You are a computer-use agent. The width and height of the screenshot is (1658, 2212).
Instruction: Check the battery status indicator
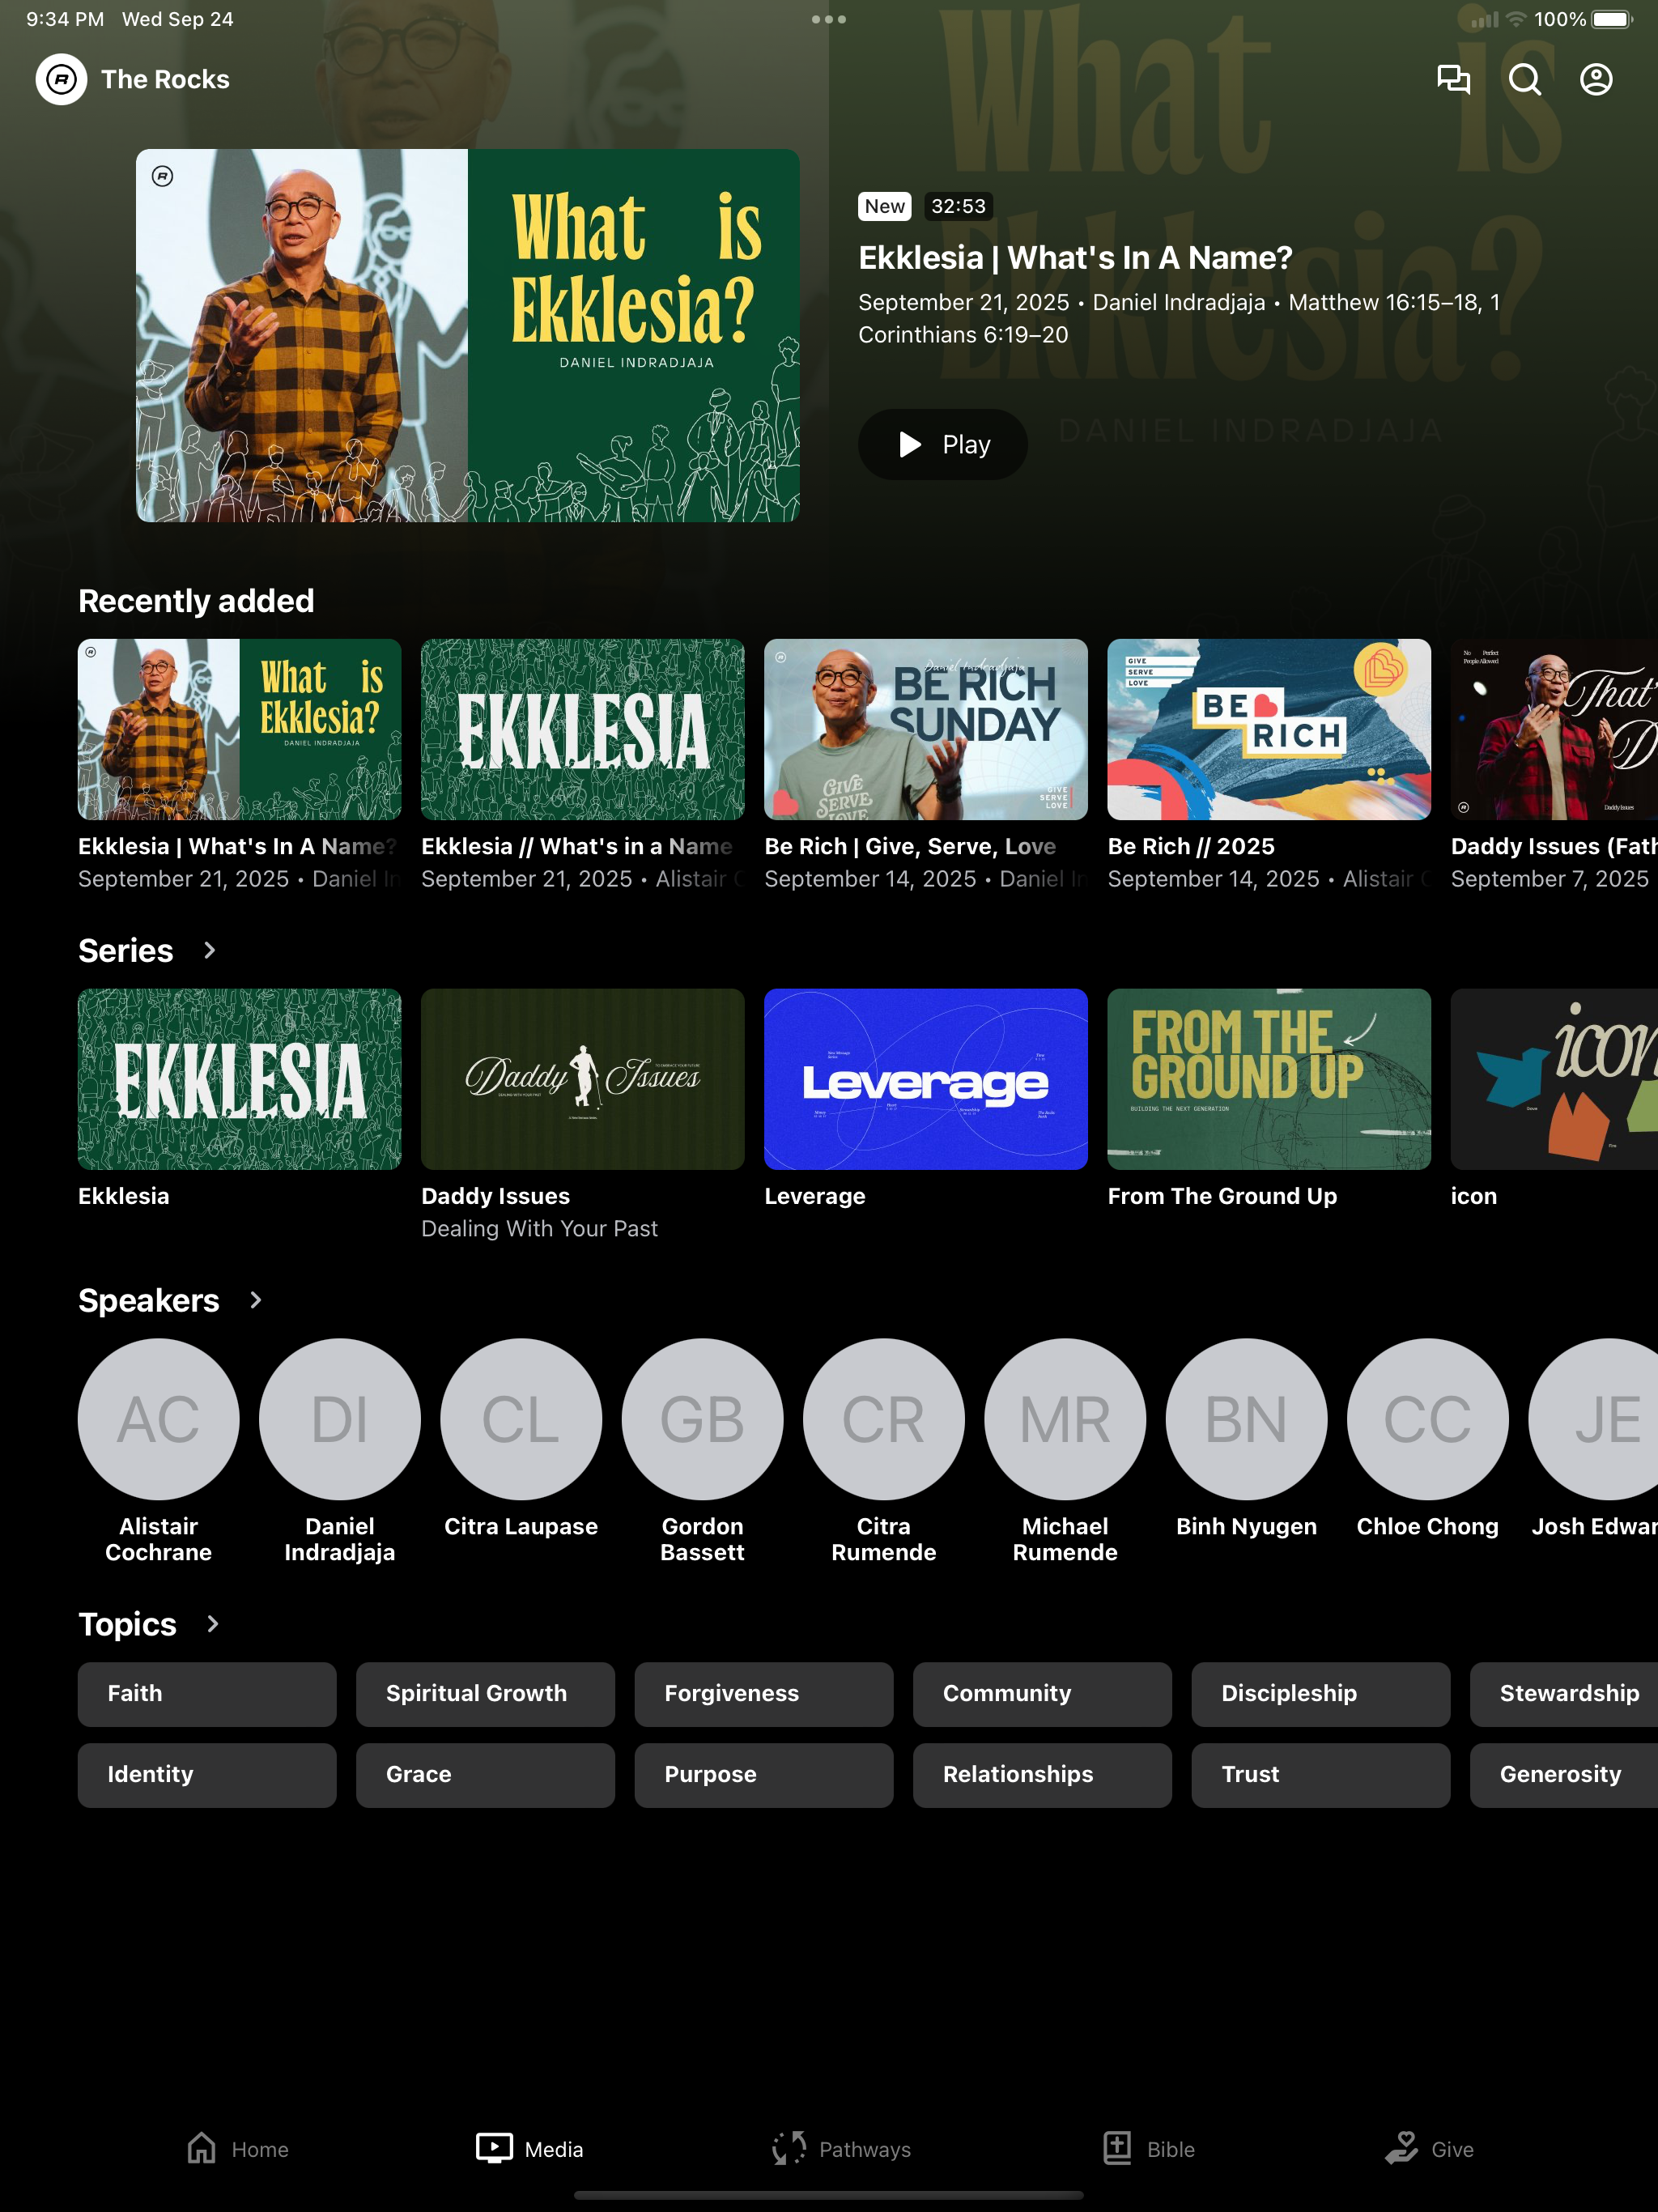point(1611,19)
